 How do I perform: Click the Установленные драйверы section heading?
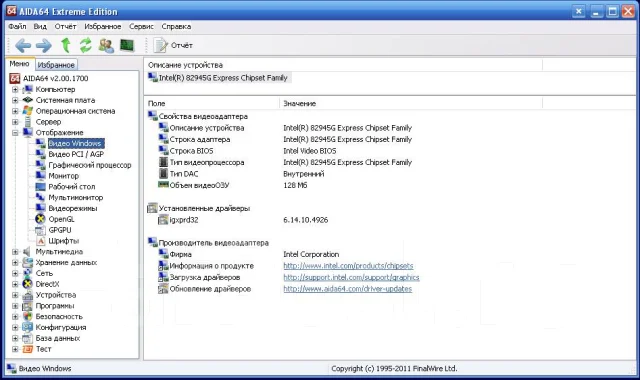(204, 208)
